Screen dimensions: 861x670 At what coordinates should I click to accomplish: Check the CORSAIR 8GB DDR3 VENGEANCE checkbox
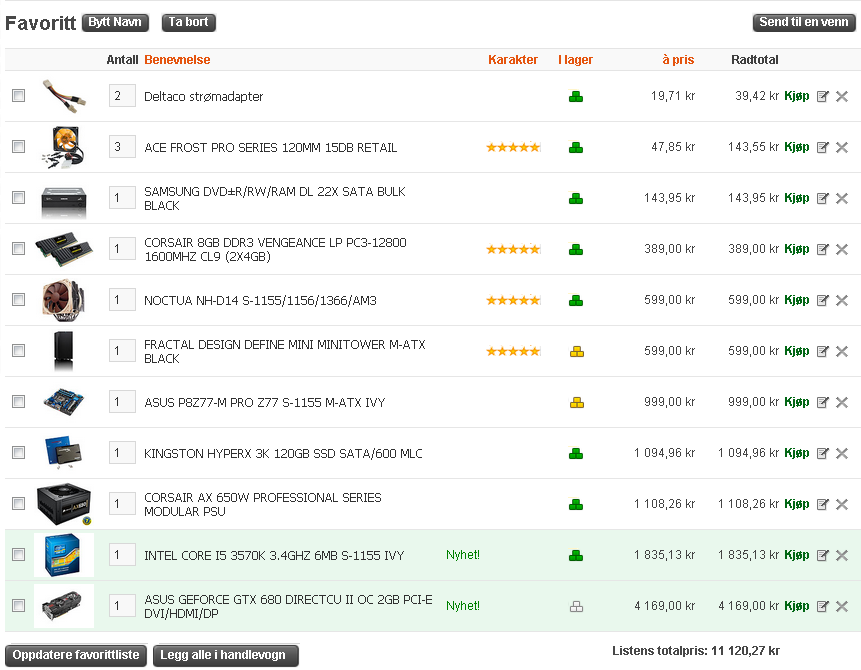(x=19, y=248)
